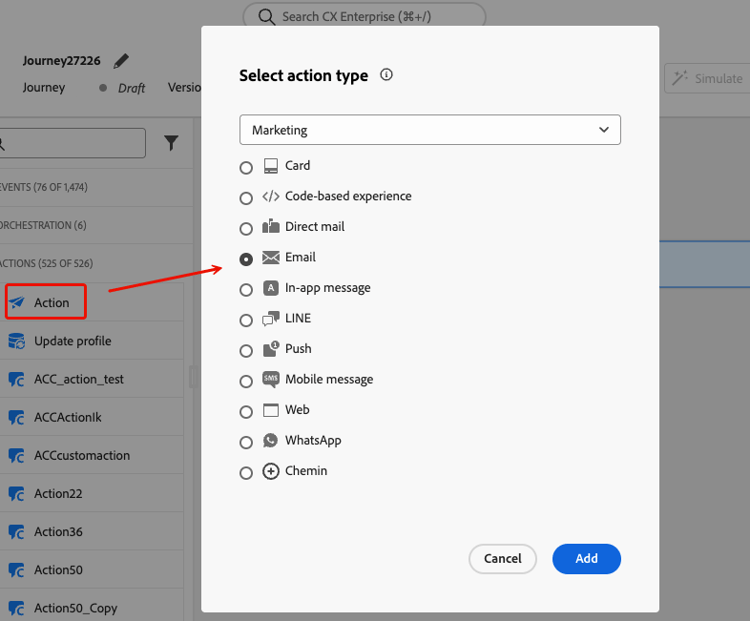The image size is (750, 621).
Task: Click the Cancel button
Action: click(503, 558)
